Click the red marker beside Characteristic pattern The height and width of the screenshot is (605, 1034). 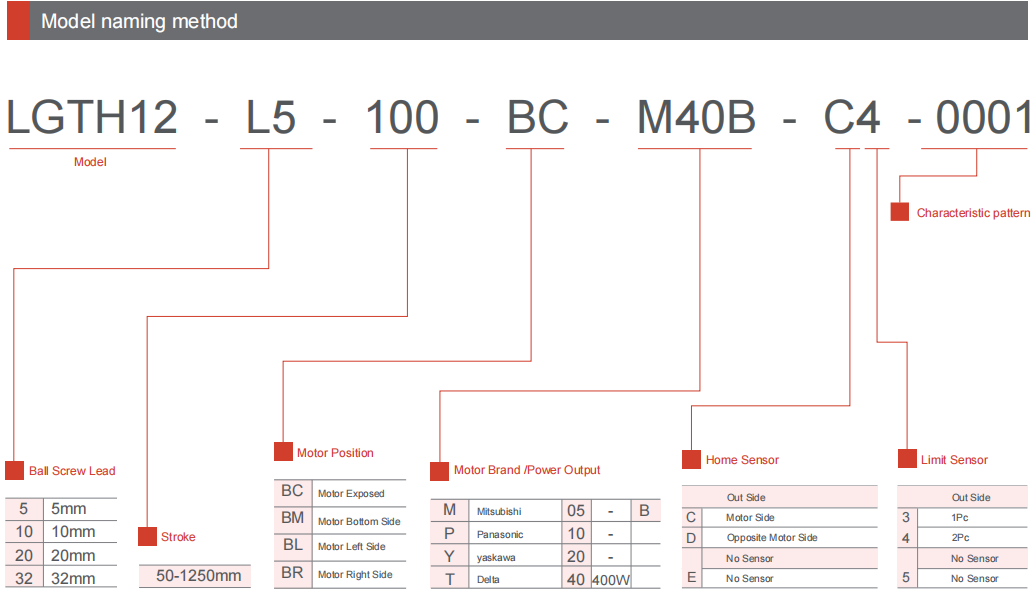(x=900, y=212)
